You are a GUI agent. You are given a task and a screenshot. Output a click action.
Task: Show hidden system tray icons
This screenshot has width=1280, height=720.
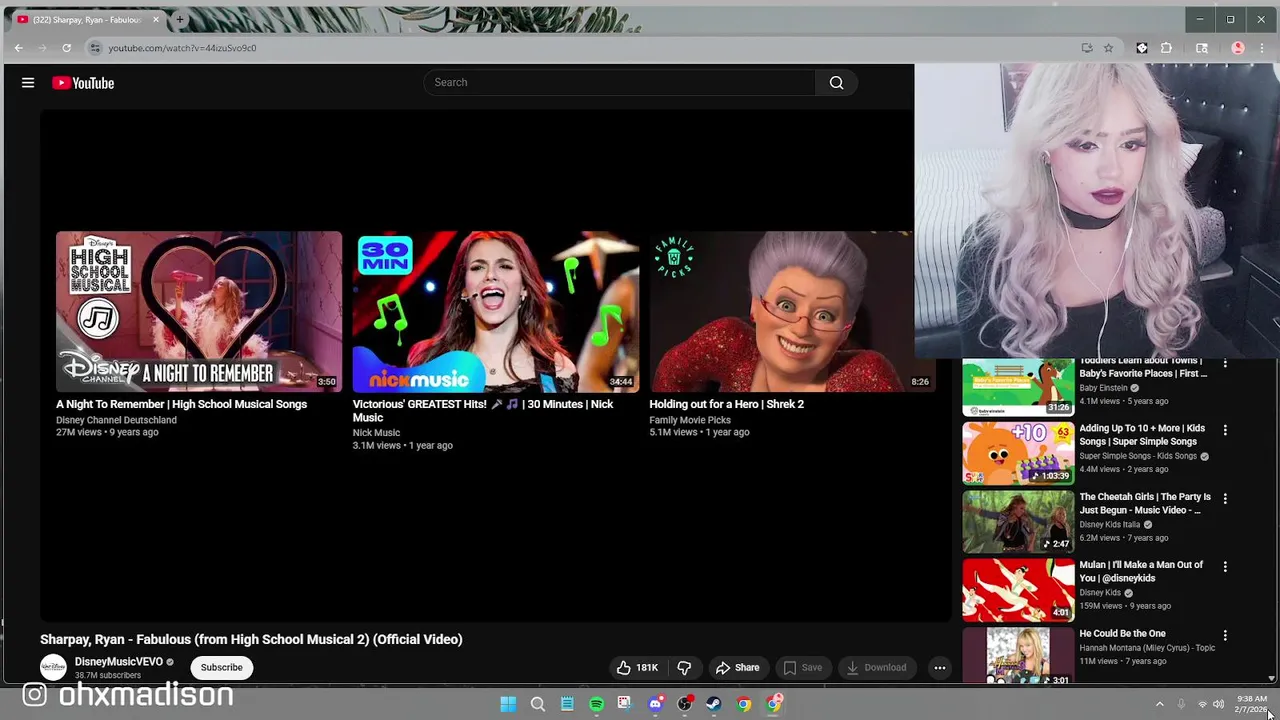1160,704
